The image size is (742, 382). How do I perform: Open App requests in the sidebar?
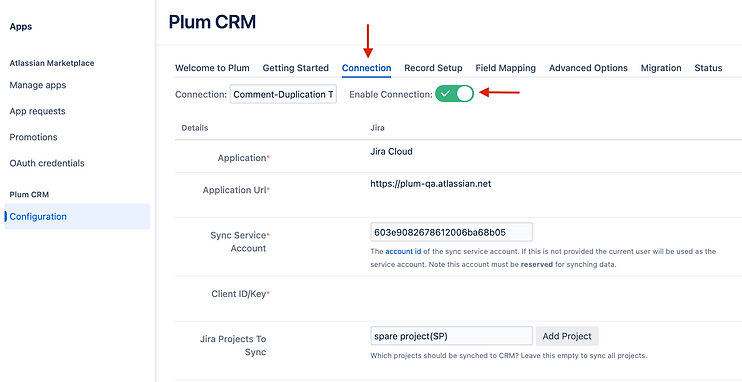pos(37,111)
